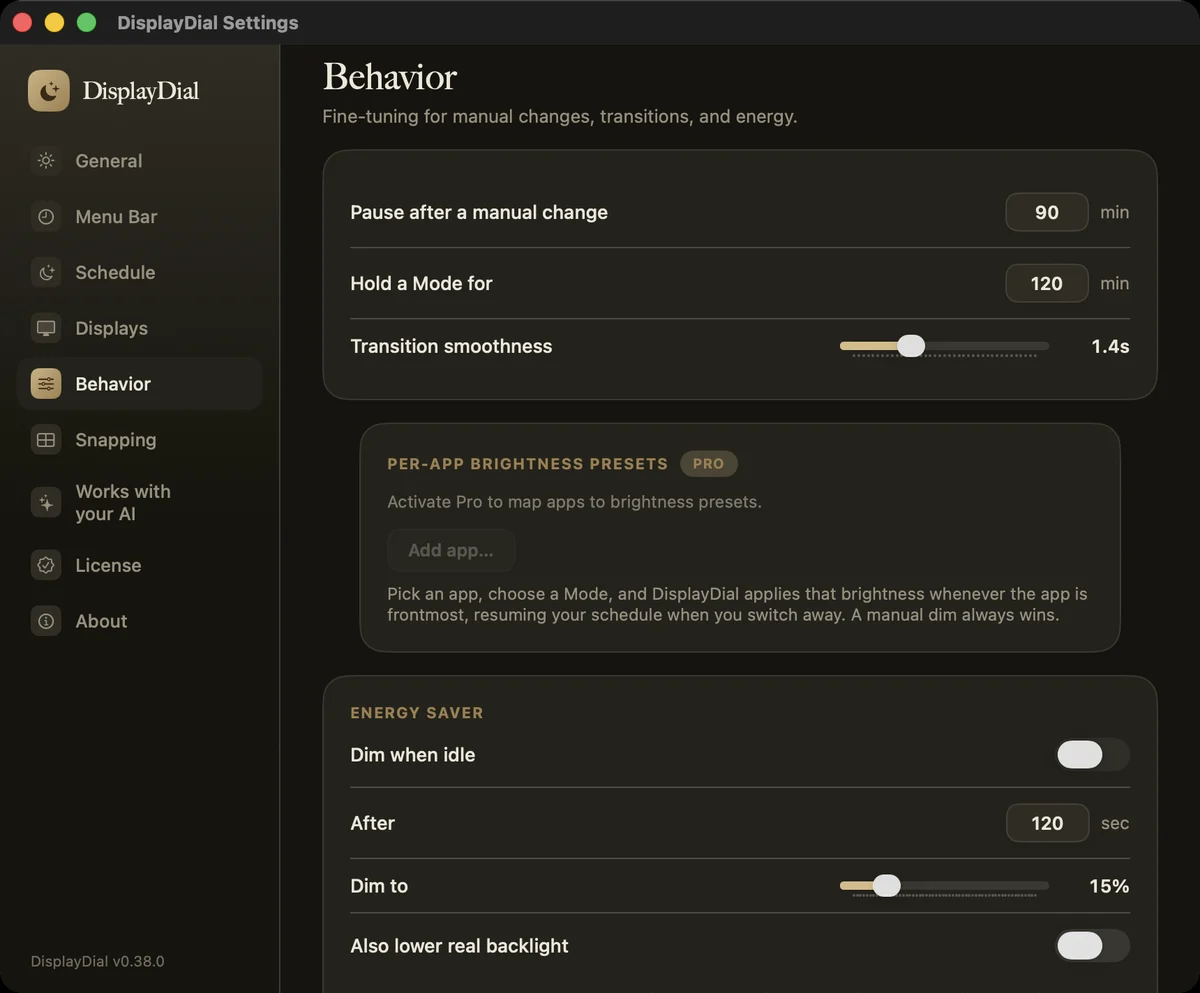Click the Behavior sliders icon

[46, 384]
